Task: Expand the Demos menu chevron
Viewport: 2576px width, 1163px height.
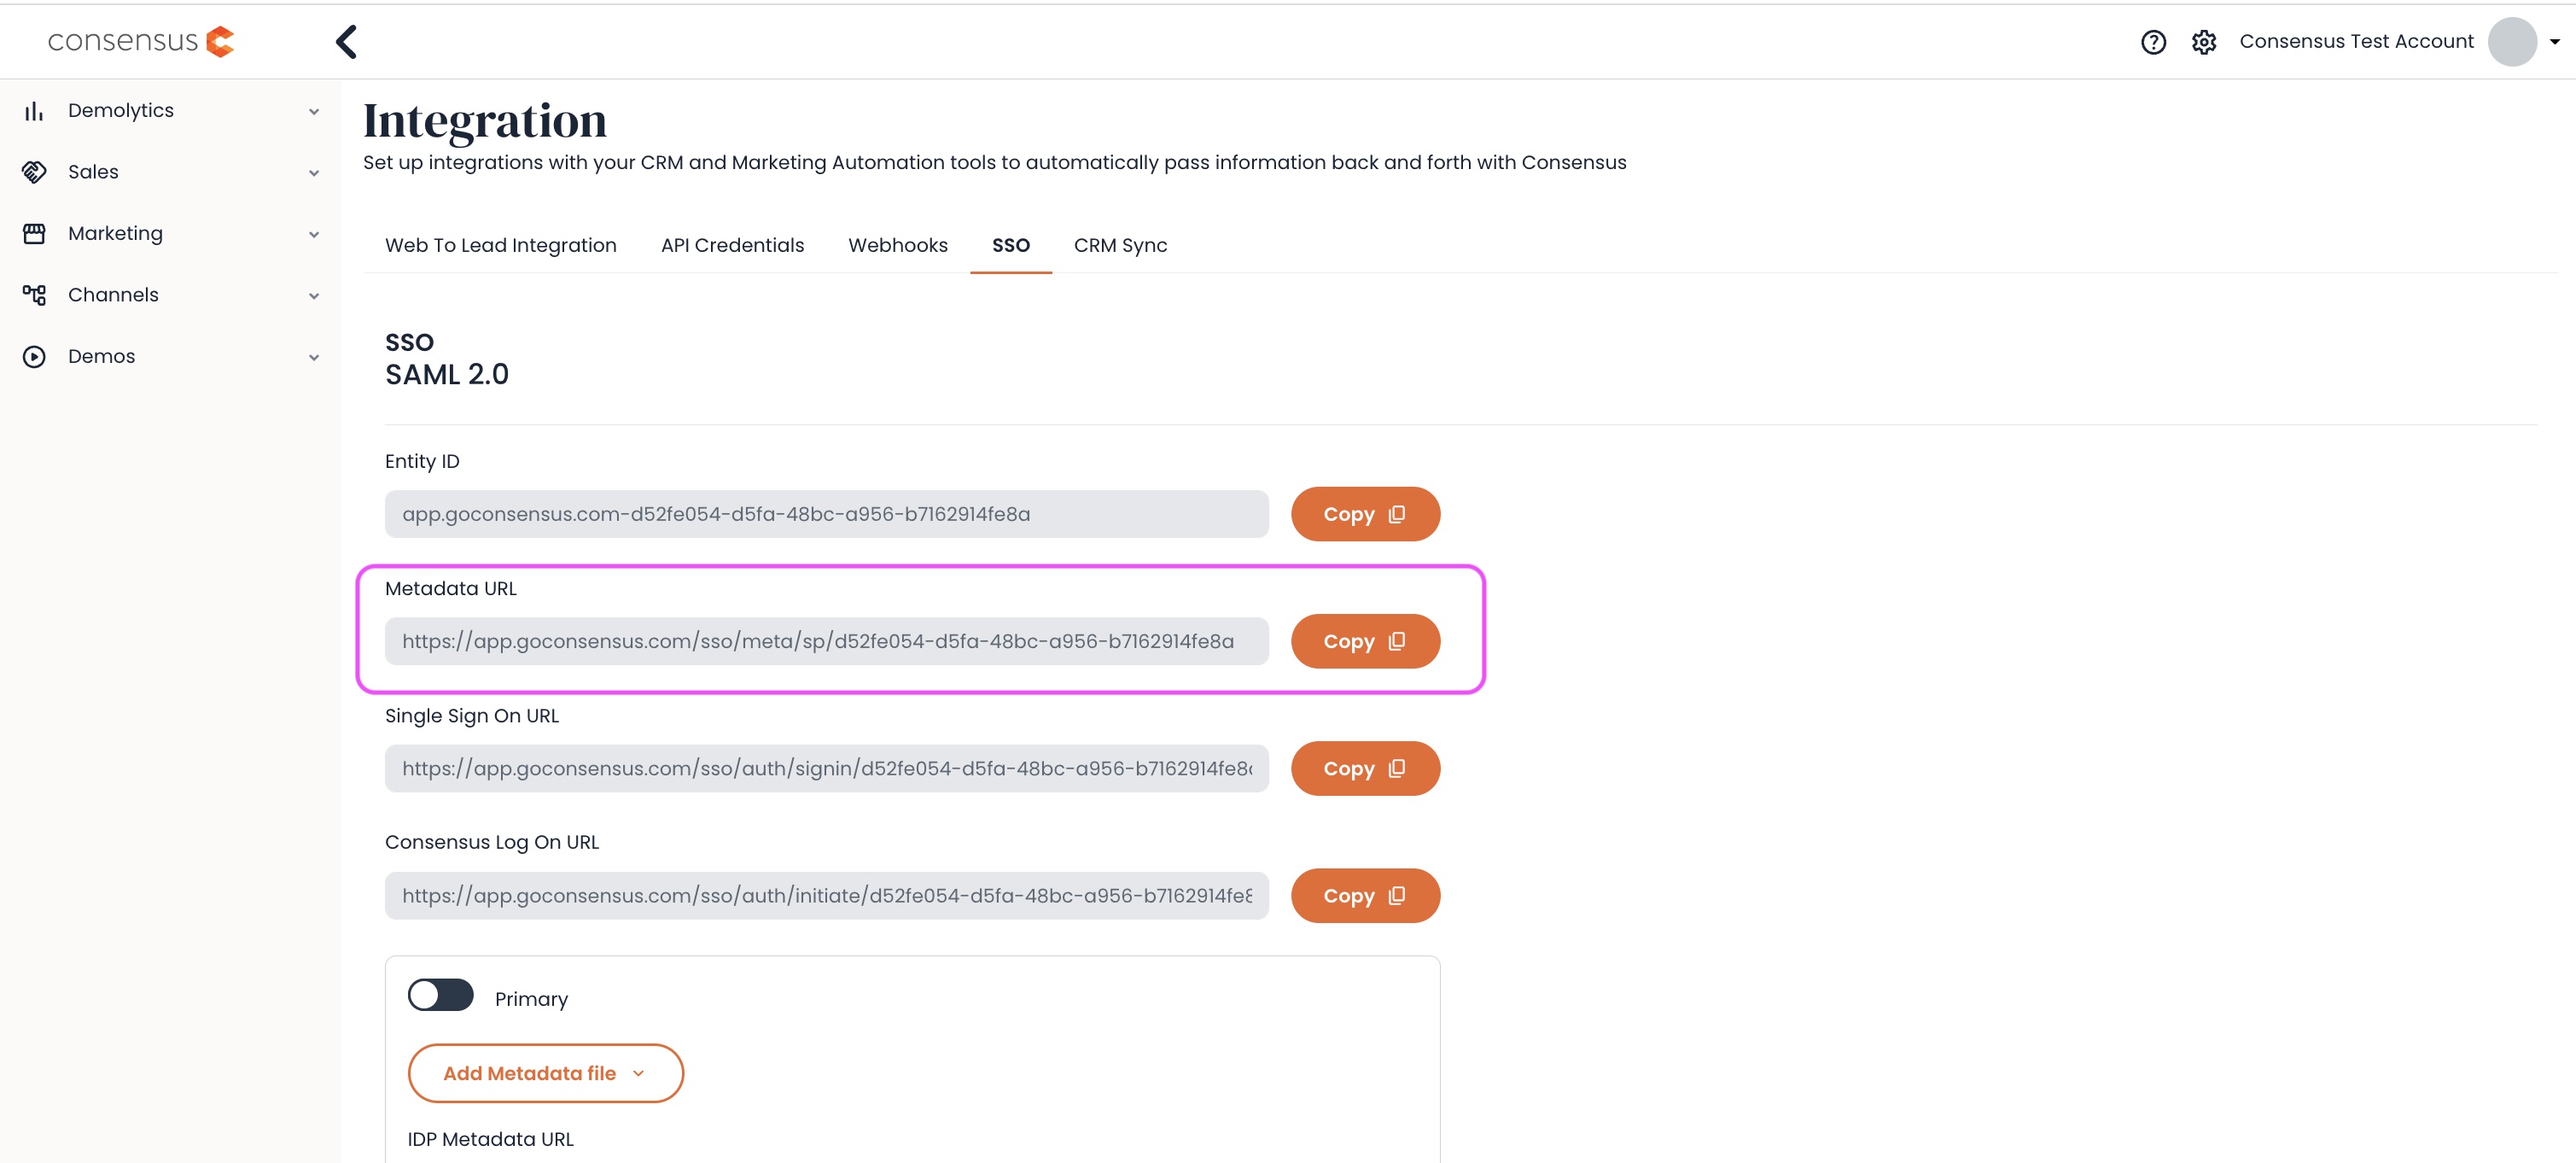Action: [x=314, y=358]
